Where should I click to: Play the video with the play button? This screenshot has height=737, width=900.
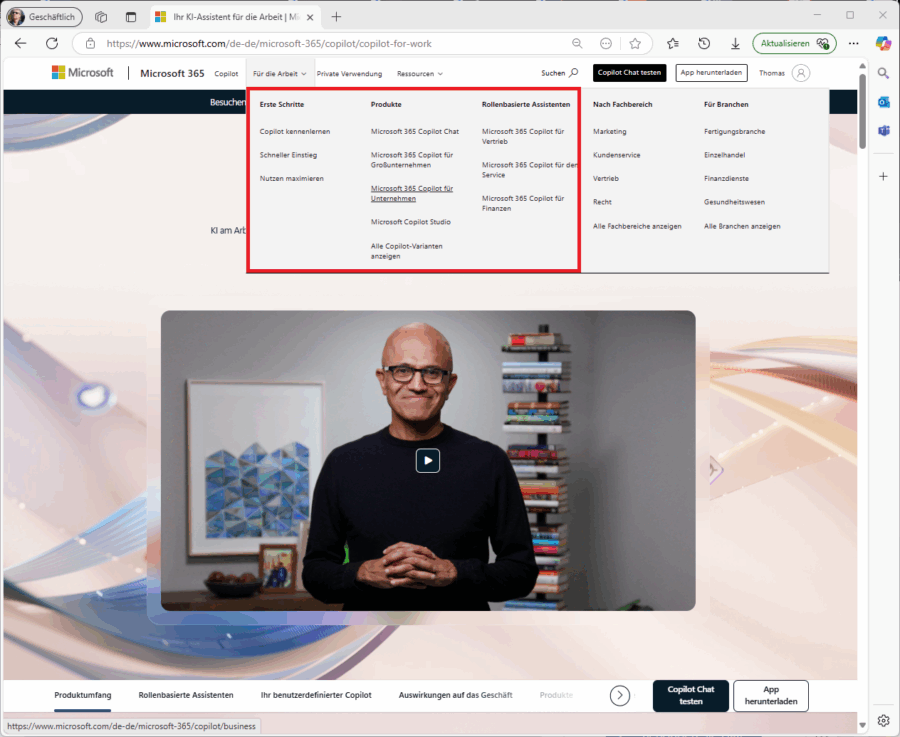[428, 460]
